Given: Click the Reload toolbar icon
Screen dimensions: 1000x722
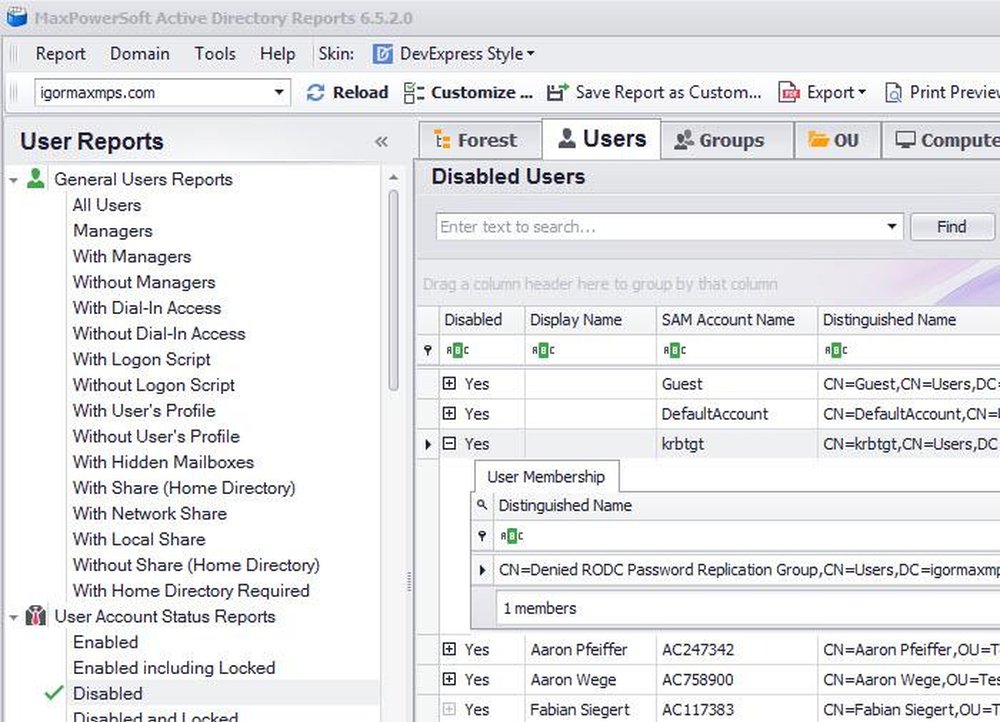Looking at the screenshot, I should coord(316,91).
